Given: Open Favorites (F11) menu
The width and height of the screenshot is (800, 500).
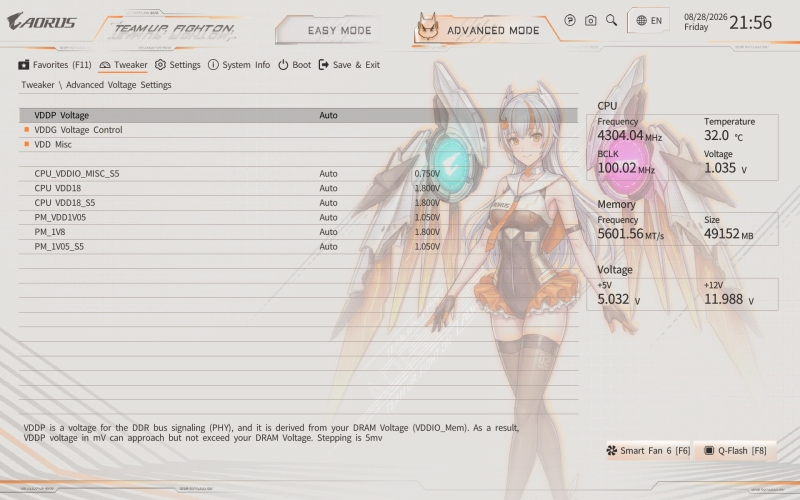Looking at the screenshot, I should coord(55,65).
